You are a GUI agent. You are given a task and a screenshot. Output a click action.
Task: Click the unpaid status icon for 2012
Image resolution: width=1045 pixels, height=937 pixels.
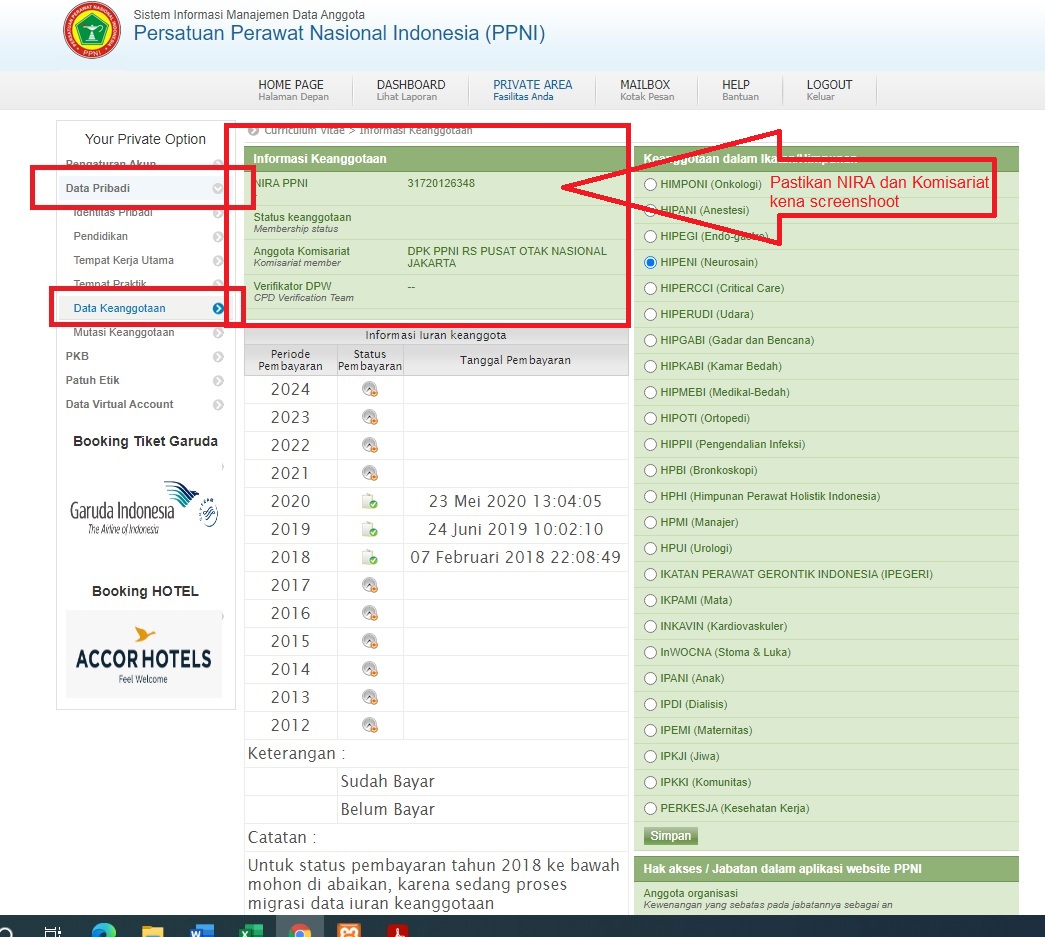pyautogui.click(x=369, y=726)
